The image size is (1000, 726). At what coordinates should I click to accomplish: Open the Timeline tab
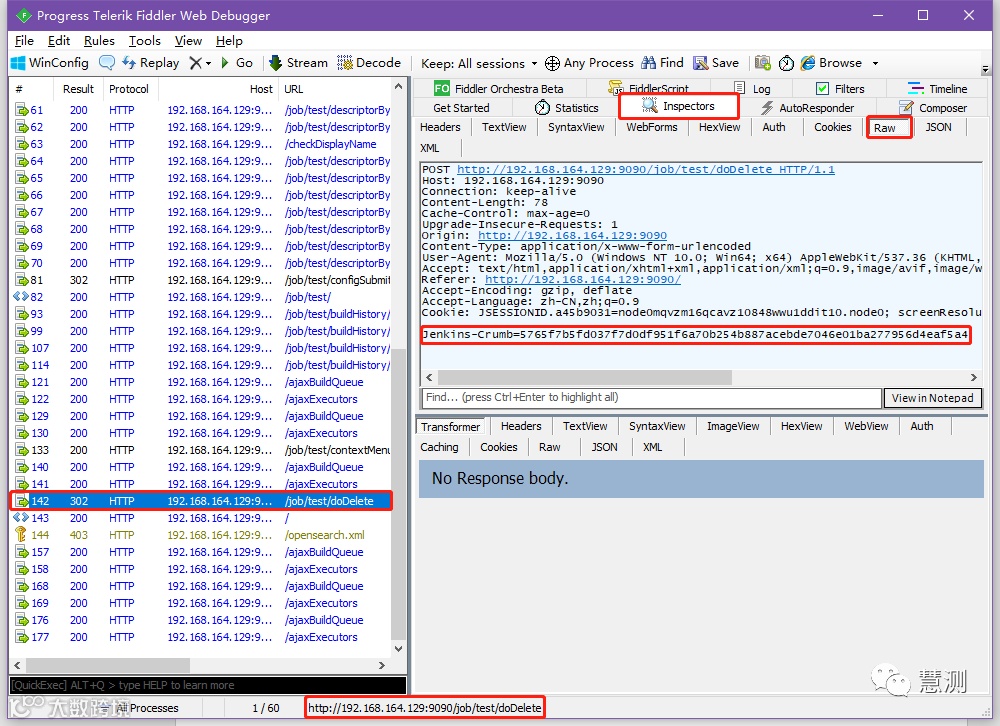(937, 89)
